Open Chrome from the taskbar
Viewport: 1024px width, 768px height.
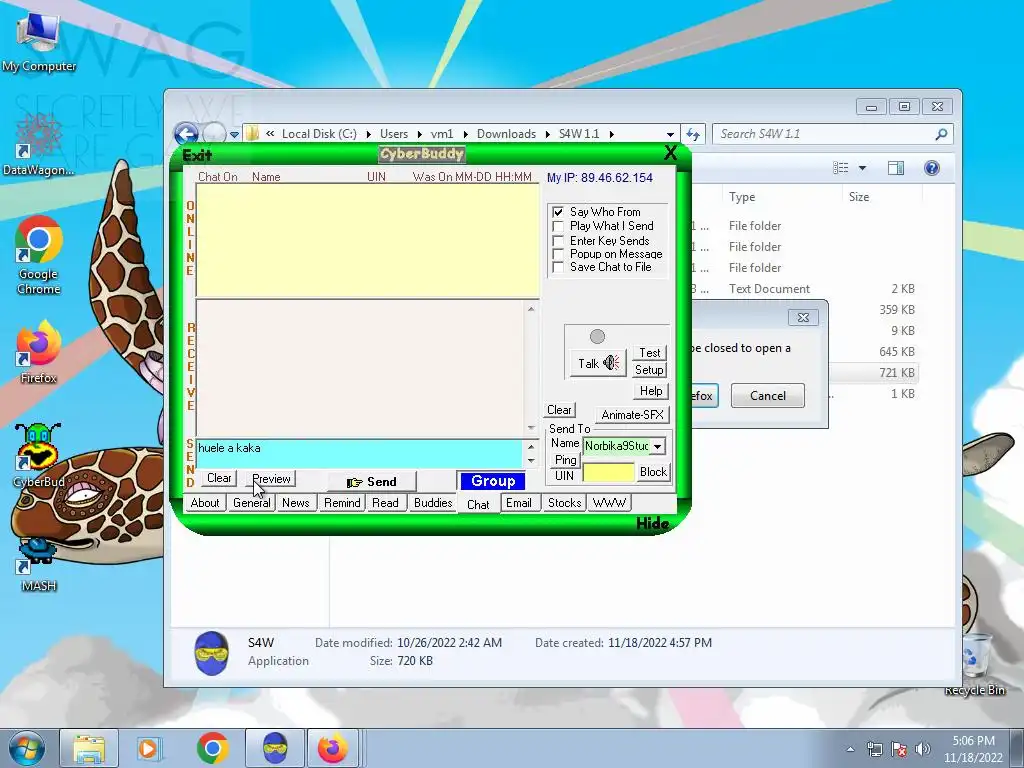click(x=212, y=748)
